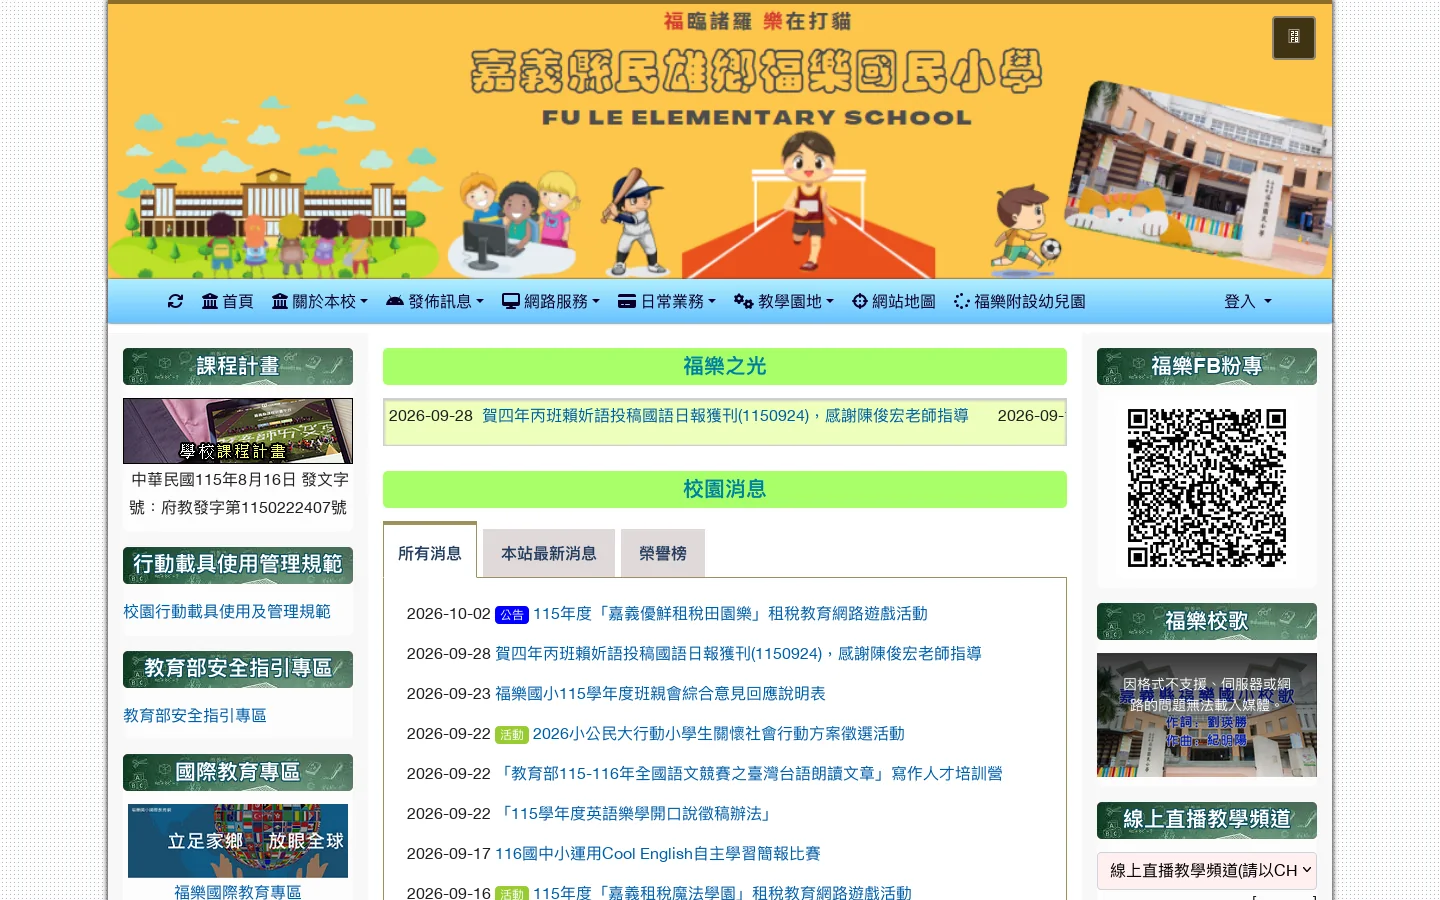Open the 網路服務 dropdown menu
The height and width of the screenshot is (900, 1440).
[551, 301]
